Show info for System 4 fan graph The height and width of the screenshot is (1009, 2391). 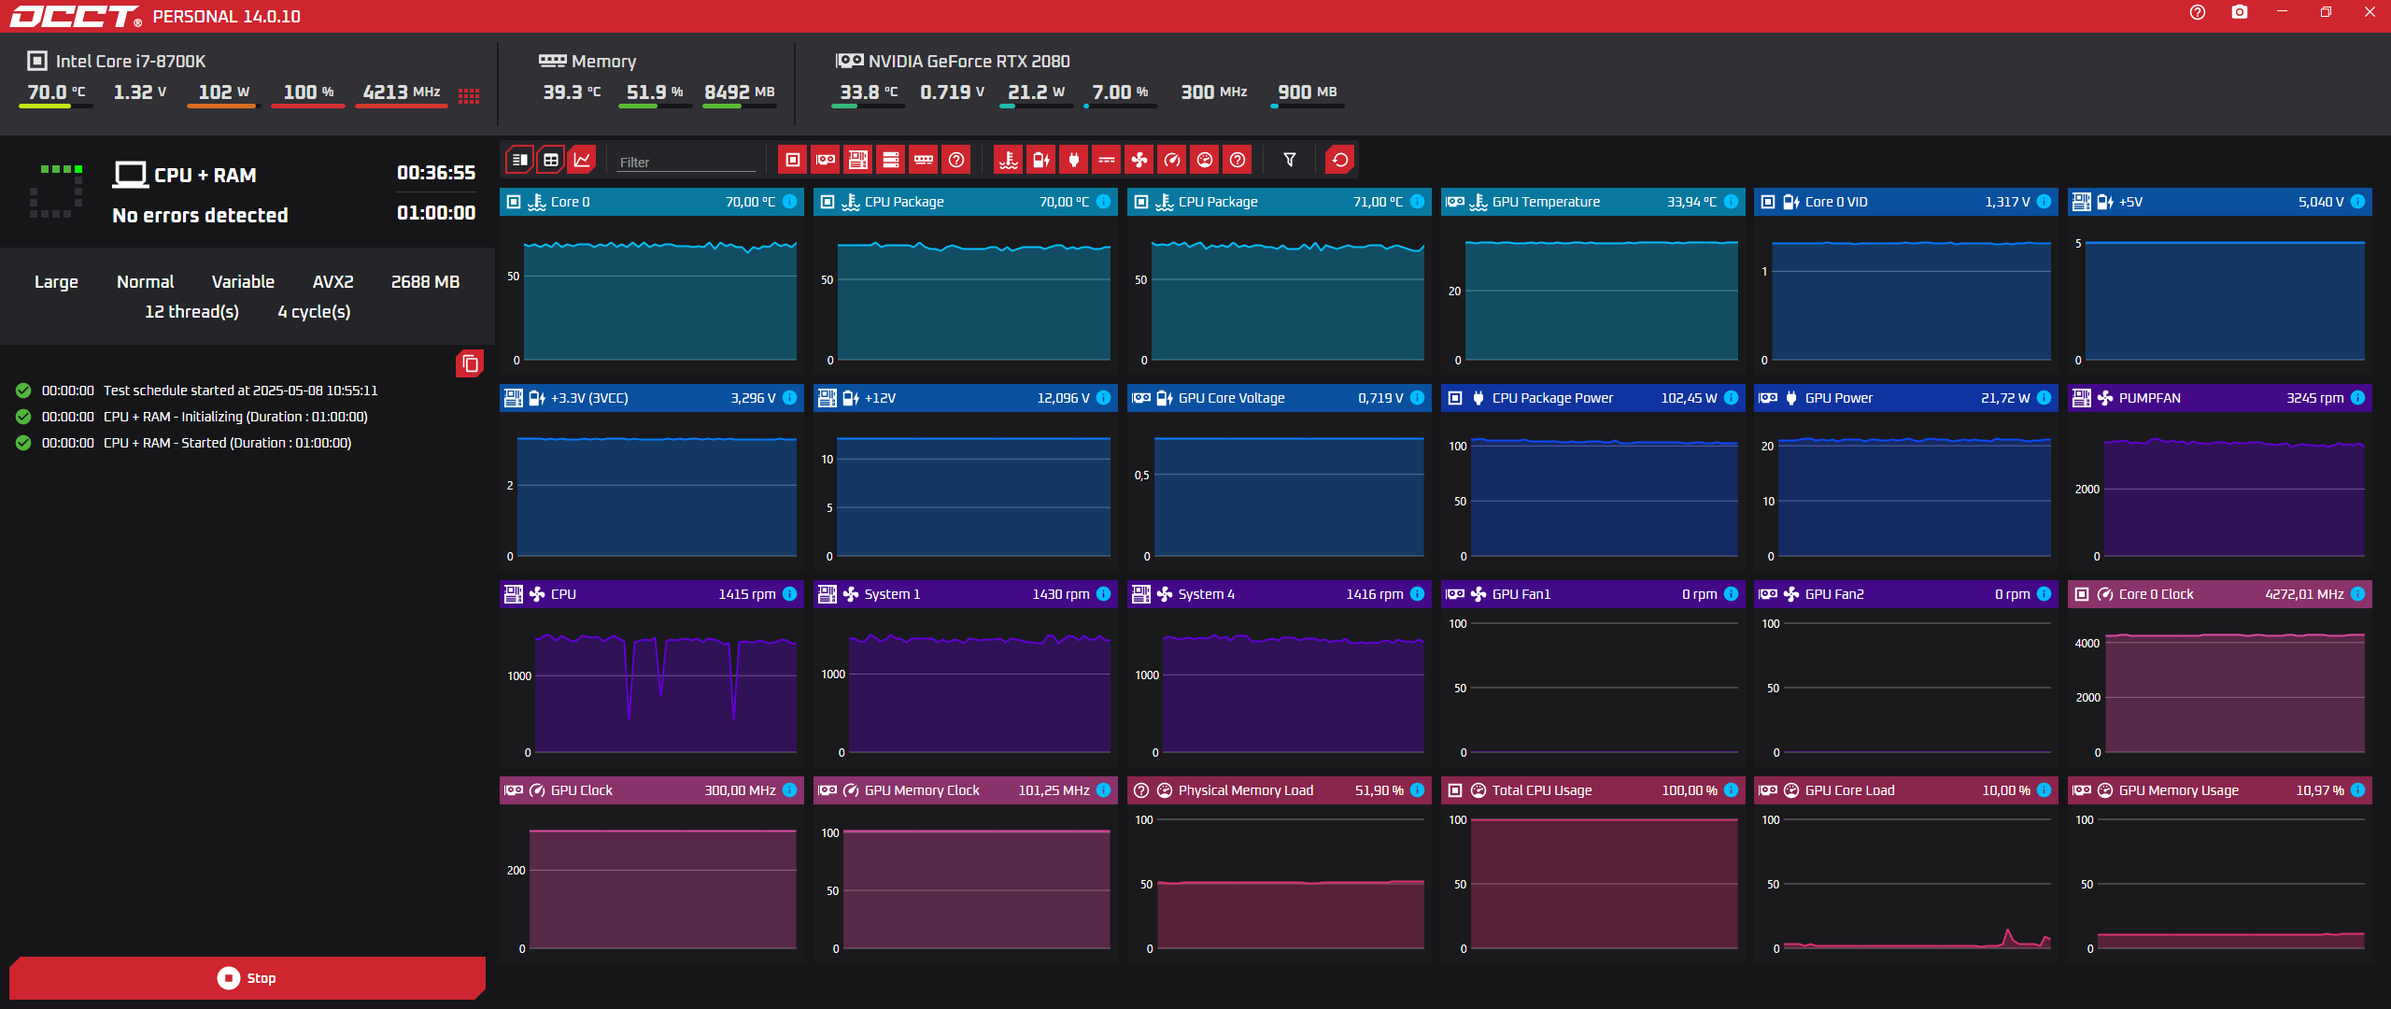point(1417,594)
